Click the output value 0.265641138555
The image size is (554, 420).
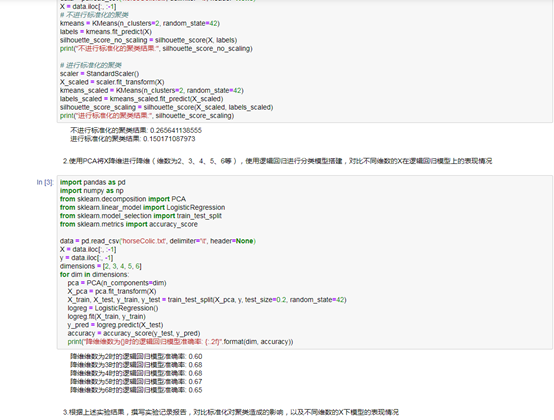[176, 130]
